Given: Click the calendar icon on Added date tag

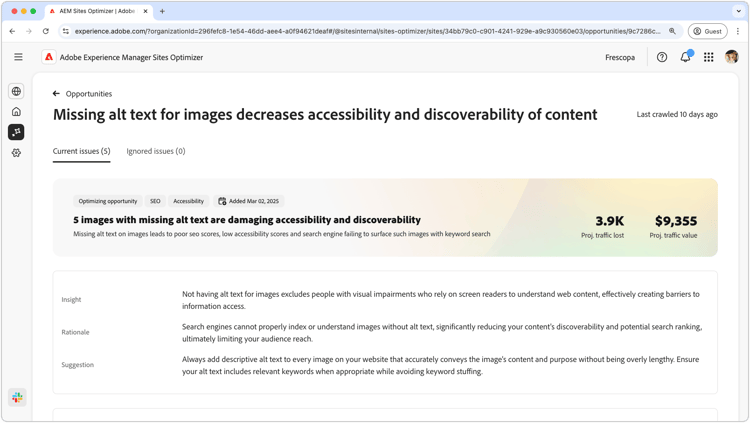Looking at the screenshot, I should click(x=222, y=201).
